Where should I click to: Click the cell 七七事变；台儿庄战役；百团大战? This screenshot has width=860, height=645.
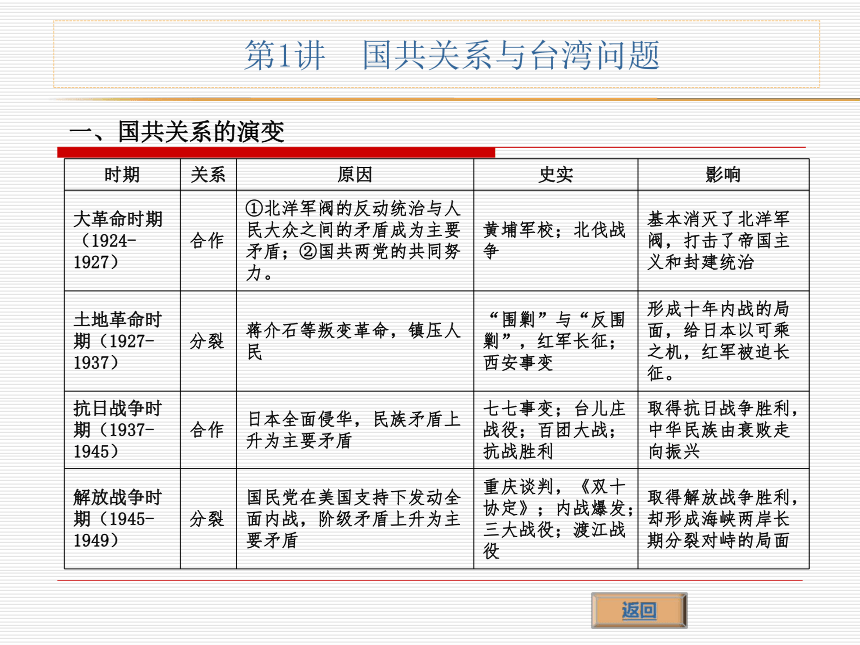556,429
